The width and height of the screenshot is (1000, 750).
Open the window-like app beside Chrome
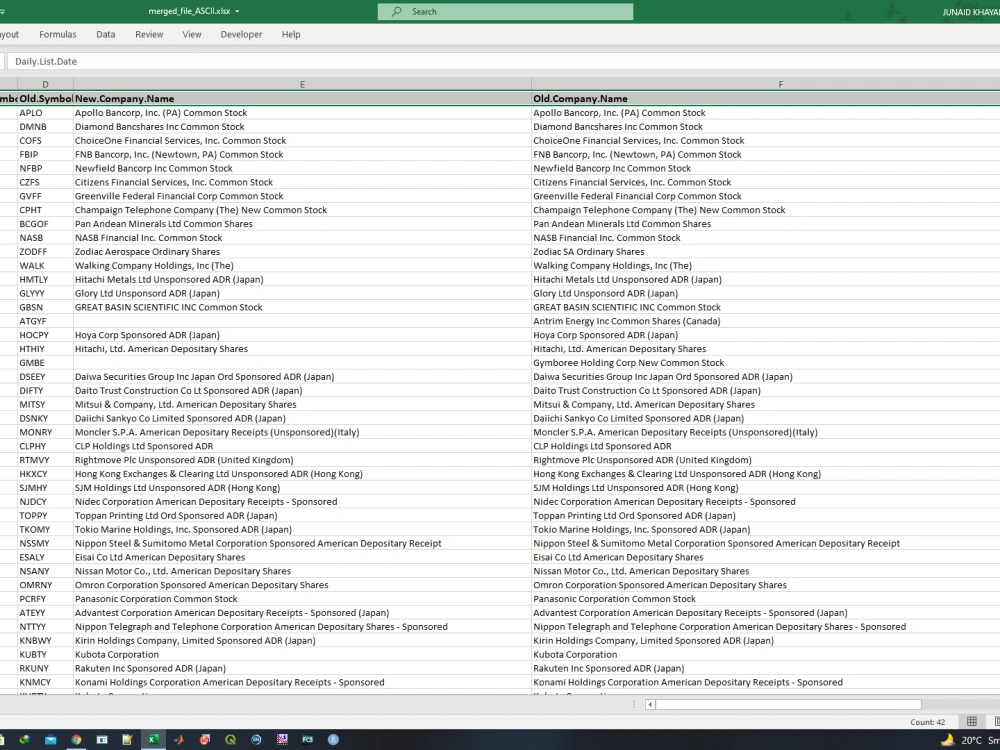point(102,740)
